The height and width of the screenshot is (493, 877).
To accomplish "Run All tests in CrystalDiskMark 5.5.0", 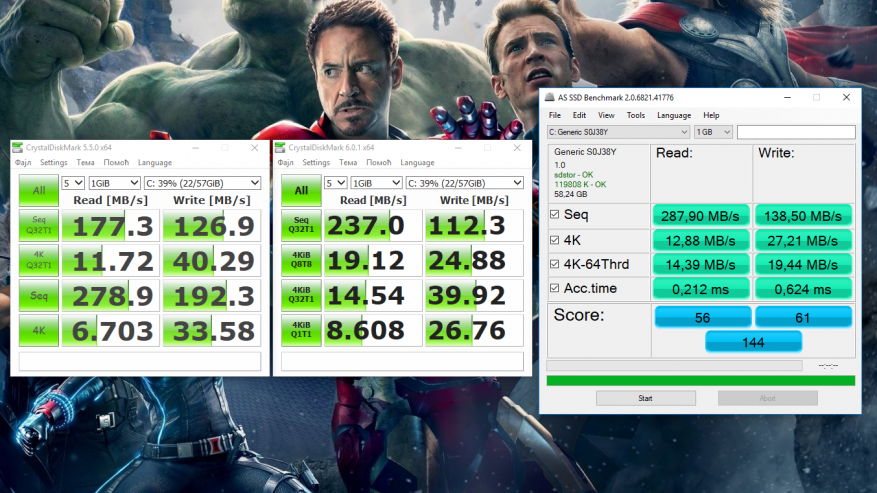I will point(39,190).
